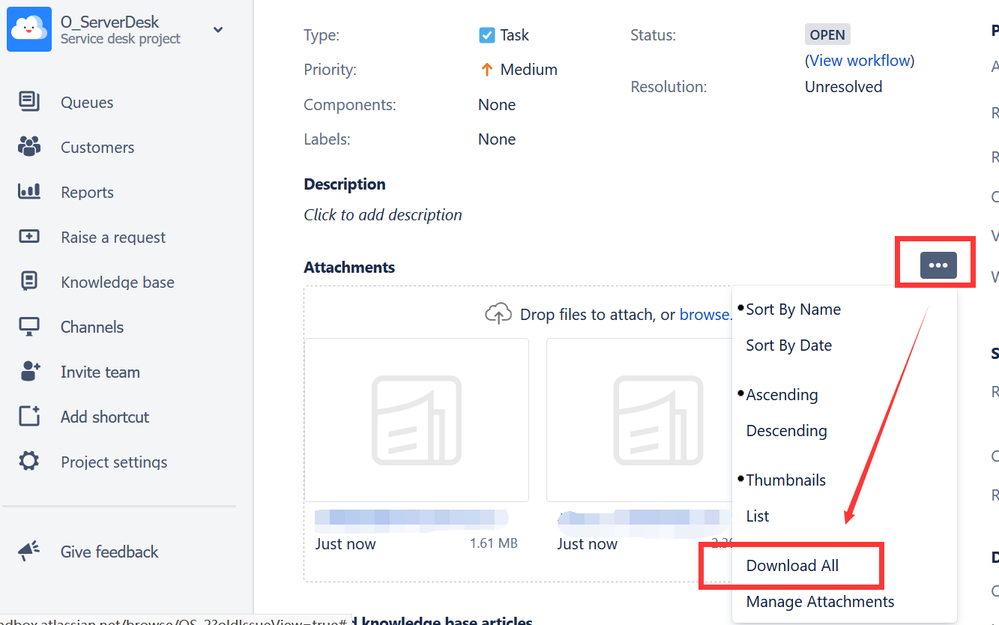Switch attachments view to List
999x625 pixels.
(758, 516)
